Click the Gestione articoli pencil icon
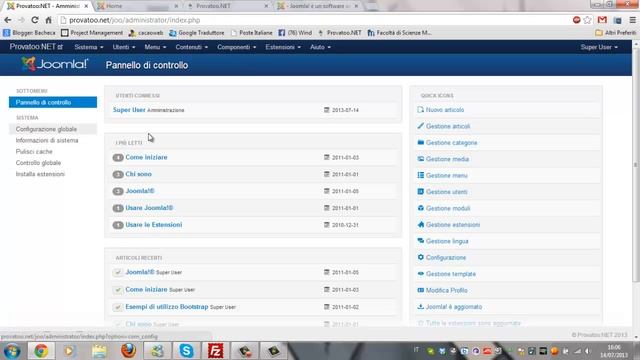 pyautogui.click(x=421, y=126)
